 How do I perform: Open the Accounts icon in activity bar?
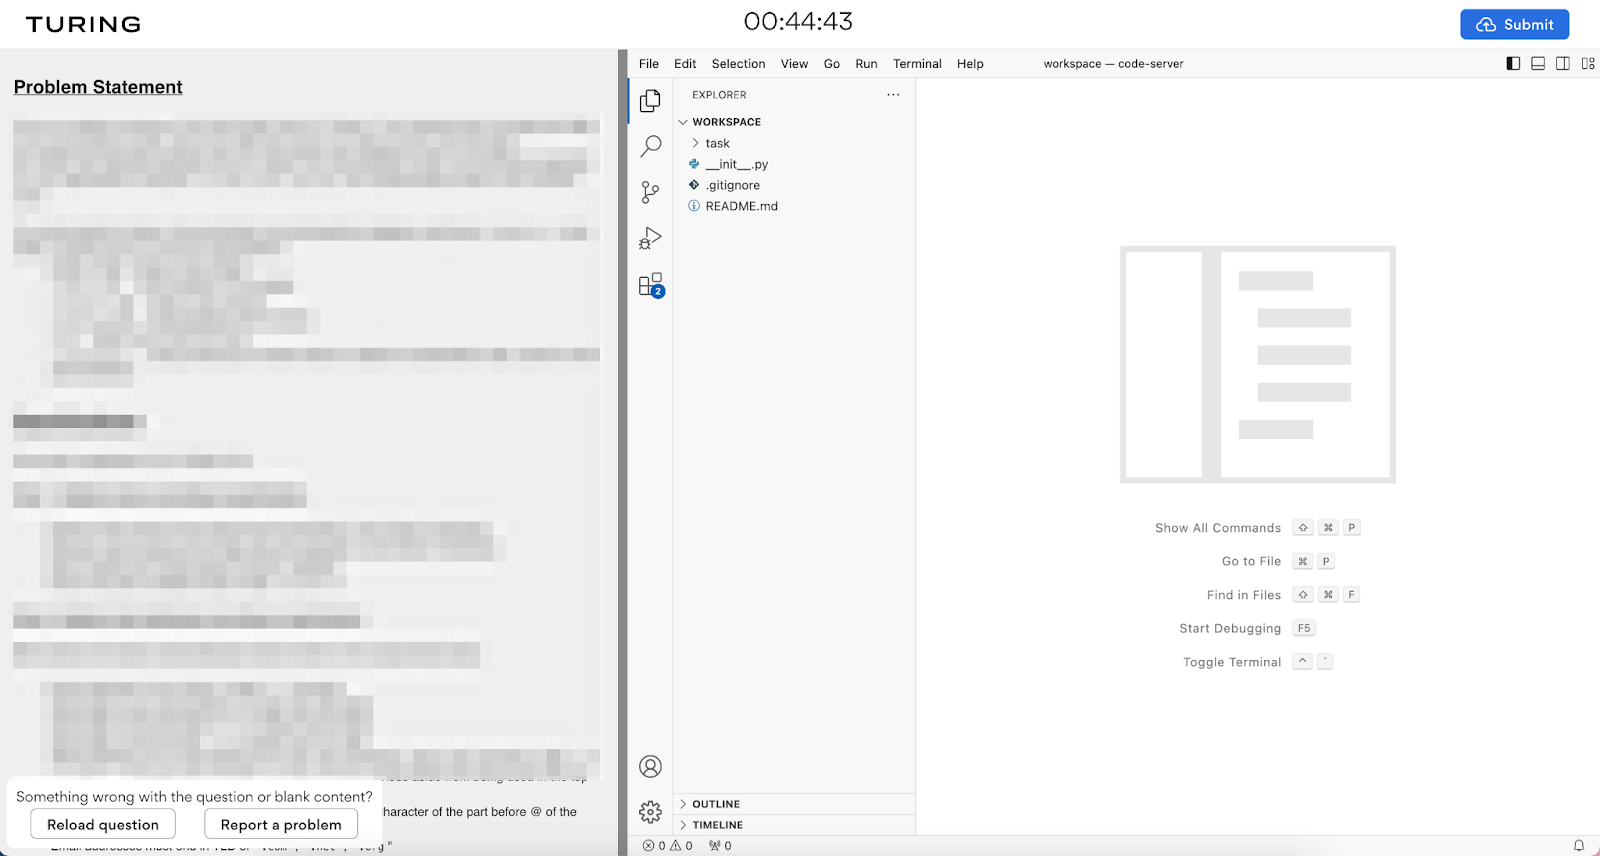click(650, 767)
